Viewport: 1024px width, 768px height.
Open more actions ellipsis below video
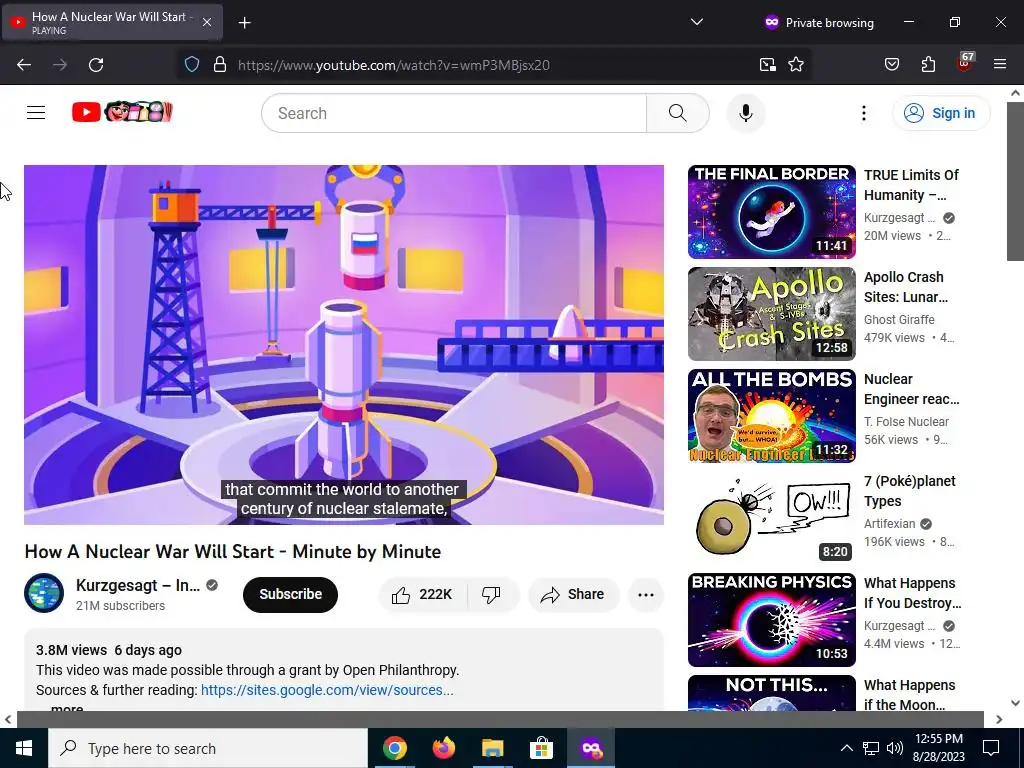[x=645, y=594]
